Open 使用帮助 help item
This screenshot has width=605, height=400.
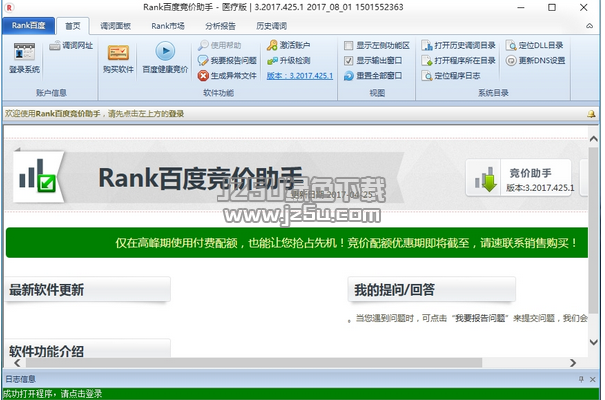coord(220,45)
